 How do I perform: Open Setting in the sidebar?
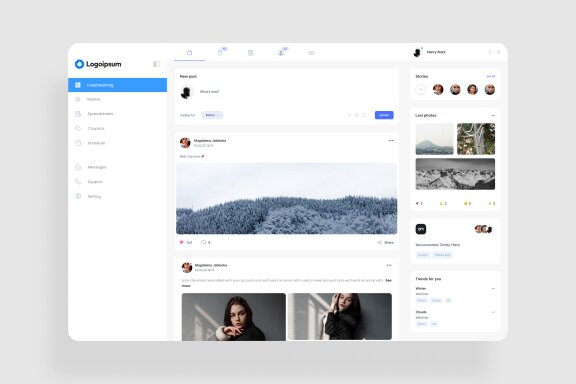(94, 197)
